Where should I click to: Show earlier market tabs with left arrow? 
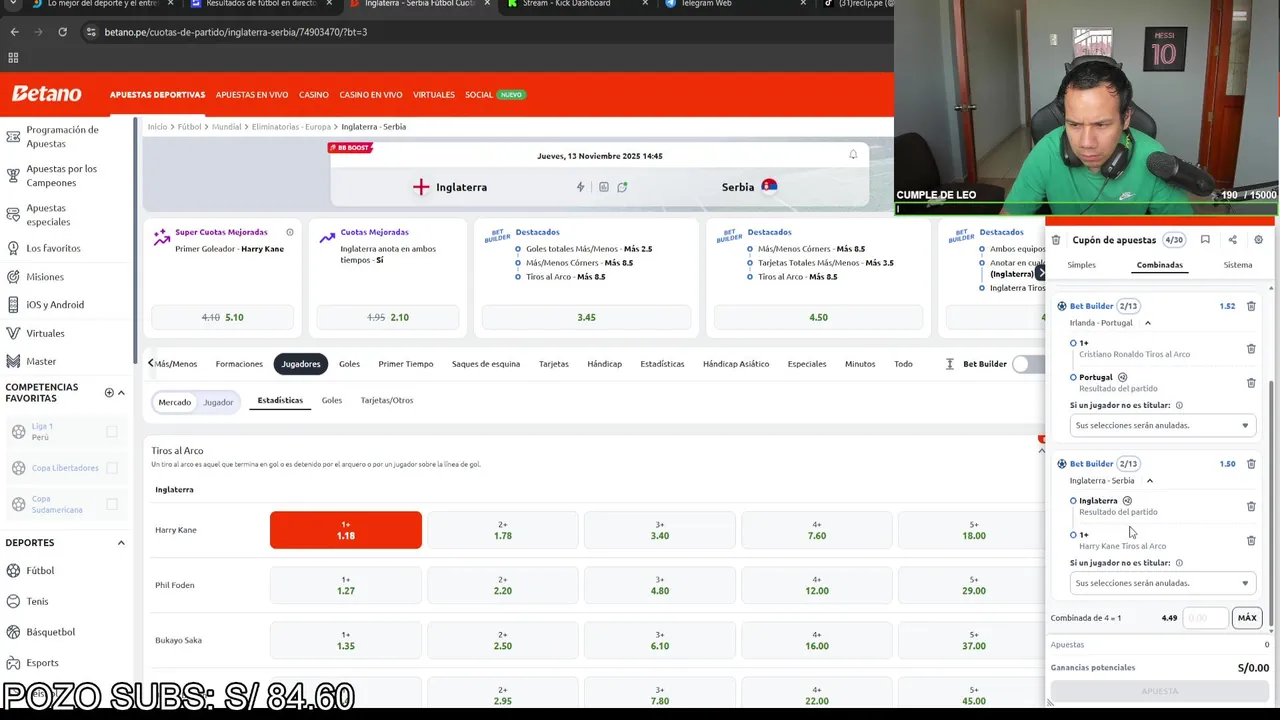click(151, 363)
